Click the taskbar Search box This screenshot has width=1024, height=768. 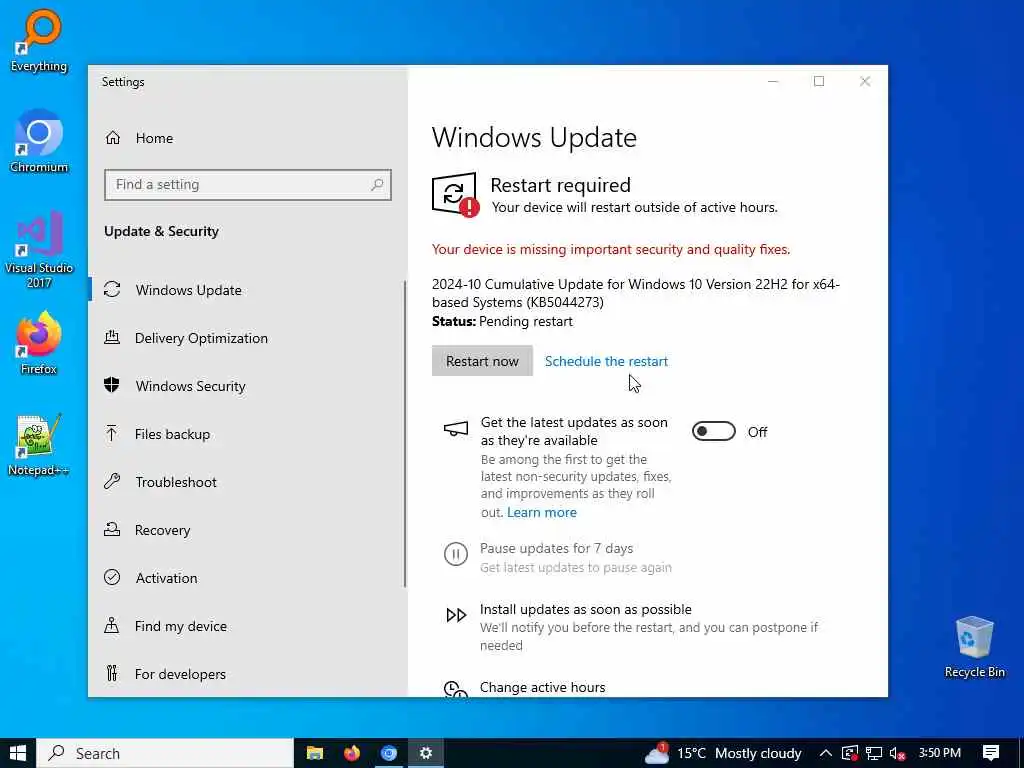click(165, 753)
